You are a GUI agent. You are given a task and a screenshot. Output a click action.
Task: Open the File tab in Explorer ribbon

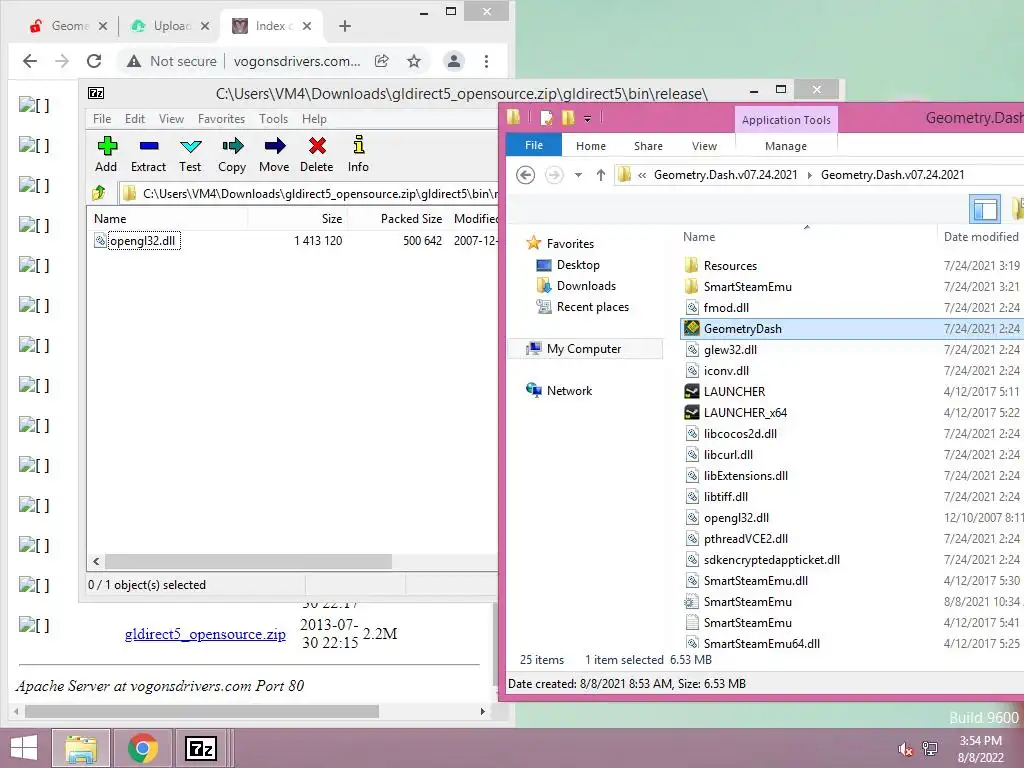pyautogui.click(x=534, y=146)
